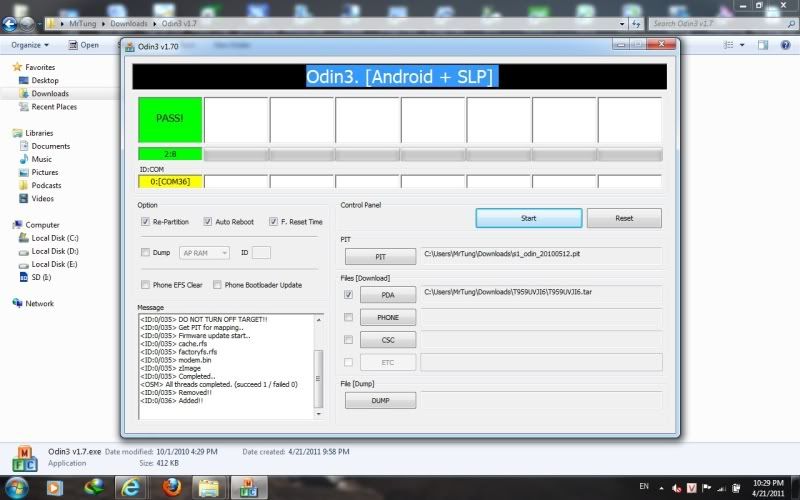
Task: Open the Organize menu in Explorer
Action: (30, 45)
